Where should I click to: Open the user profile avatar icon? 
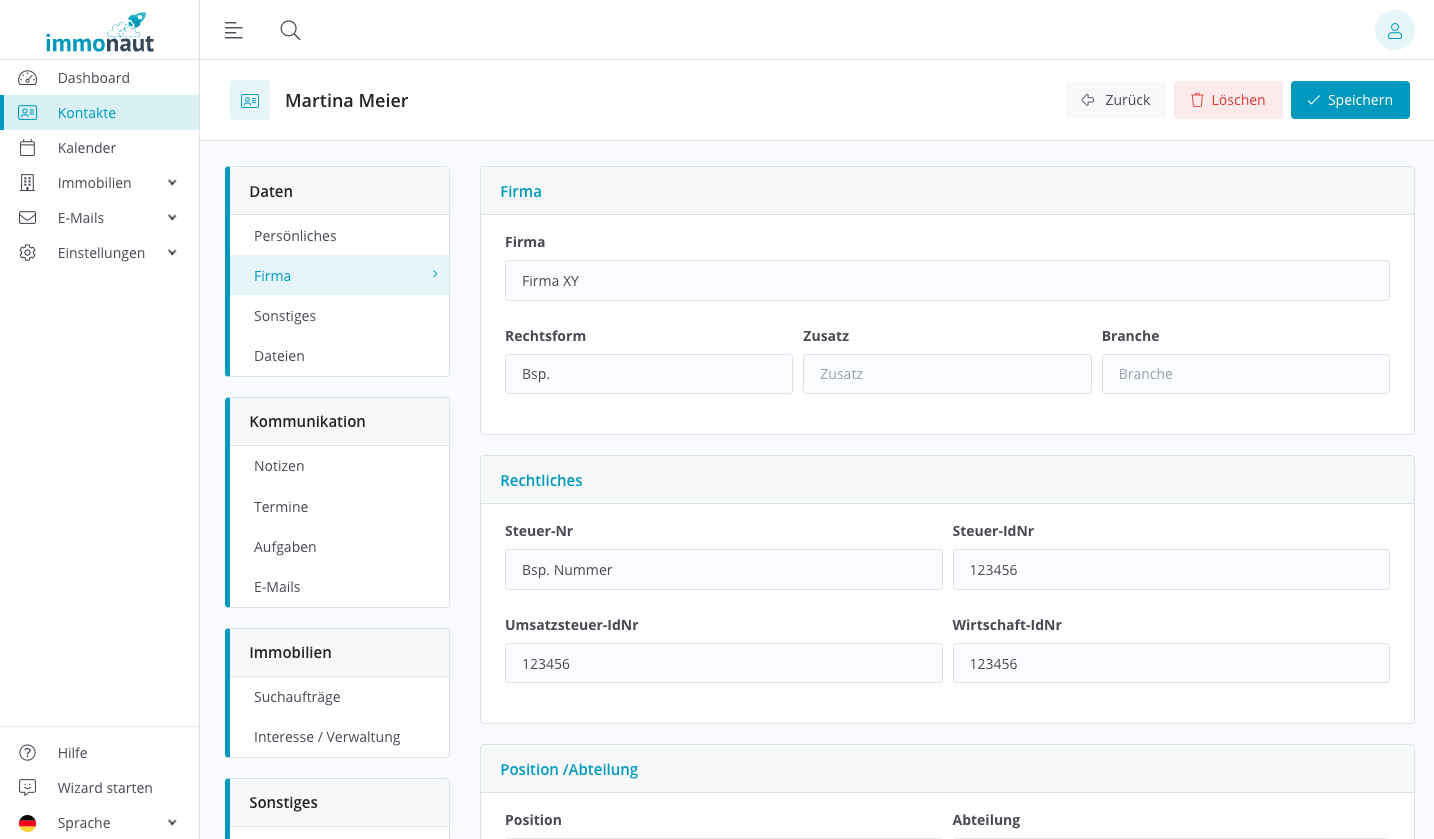tap(1394, 30)
